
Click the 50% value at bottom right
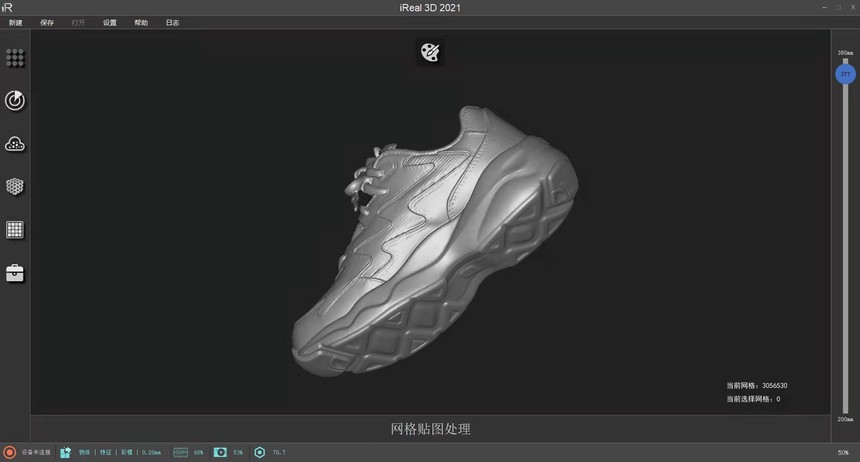pyautogui.click(x=843, y=453)
